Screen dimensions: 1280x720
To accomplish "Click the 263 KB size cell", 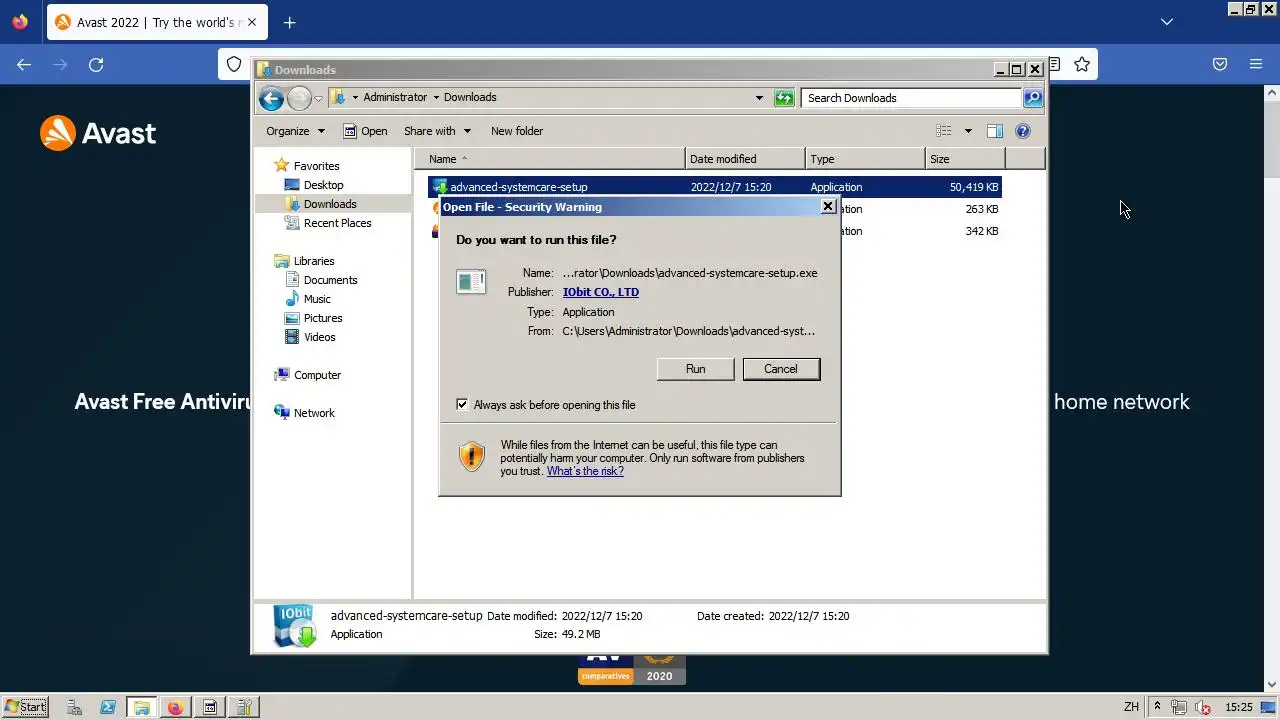I will 981,209.
